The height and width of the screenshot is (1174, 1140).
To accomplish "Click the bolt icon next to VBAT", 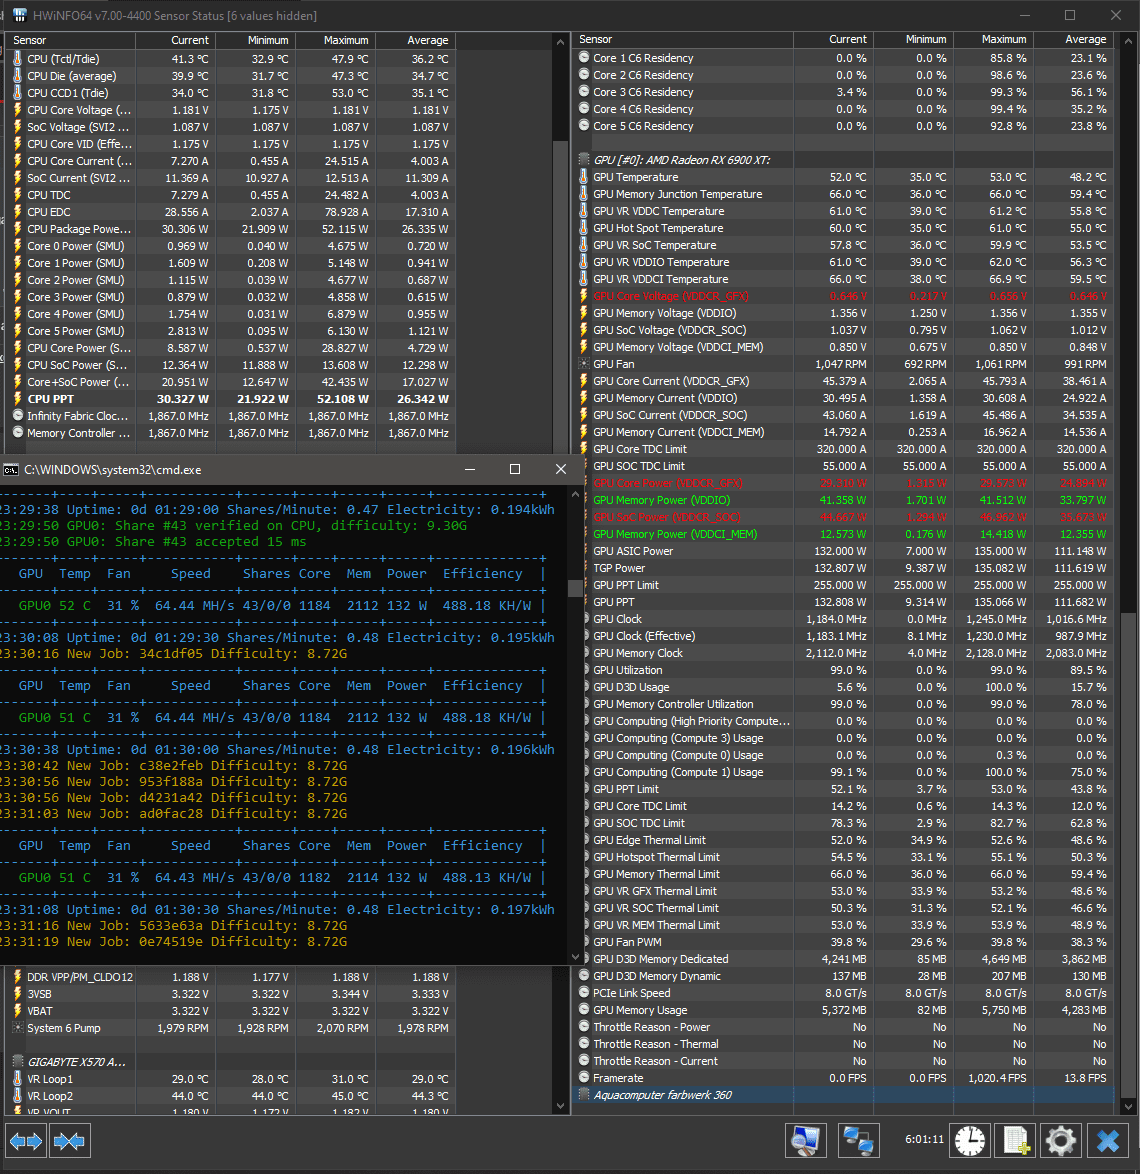I will coord(18,1011).
